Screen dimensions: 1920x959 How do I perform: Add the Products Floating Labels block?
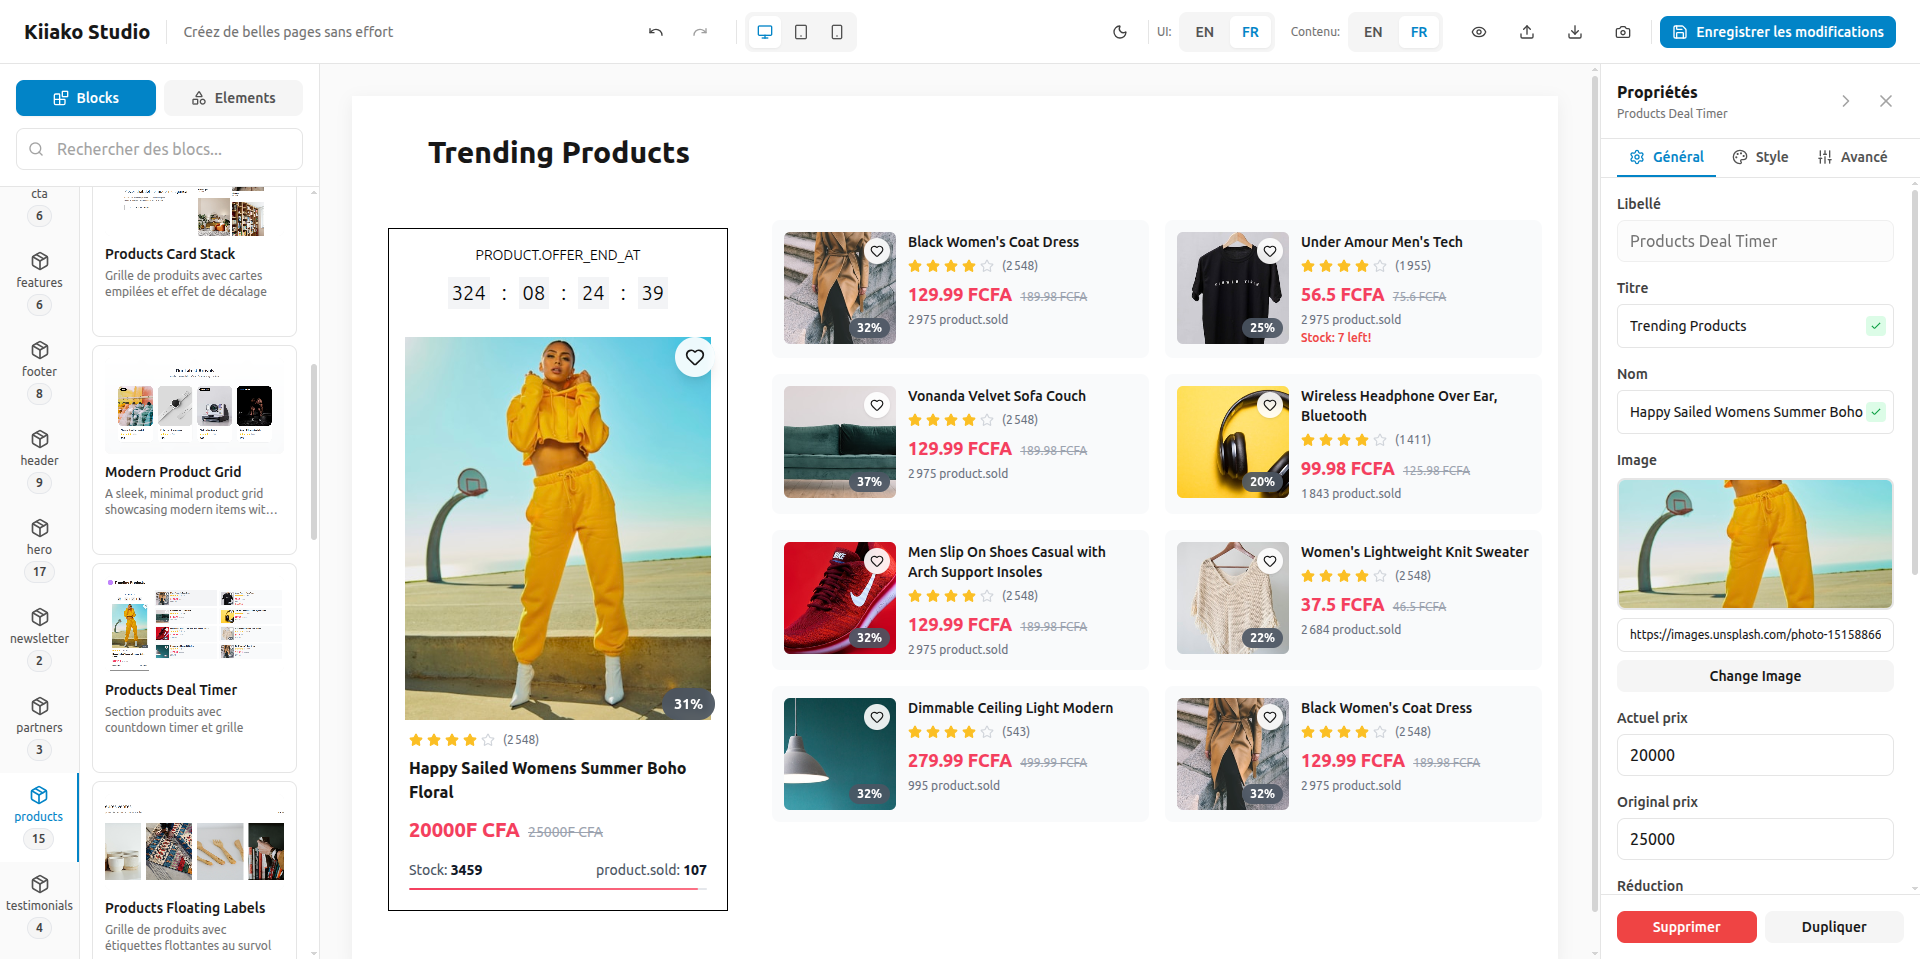[x=194, y=870]
